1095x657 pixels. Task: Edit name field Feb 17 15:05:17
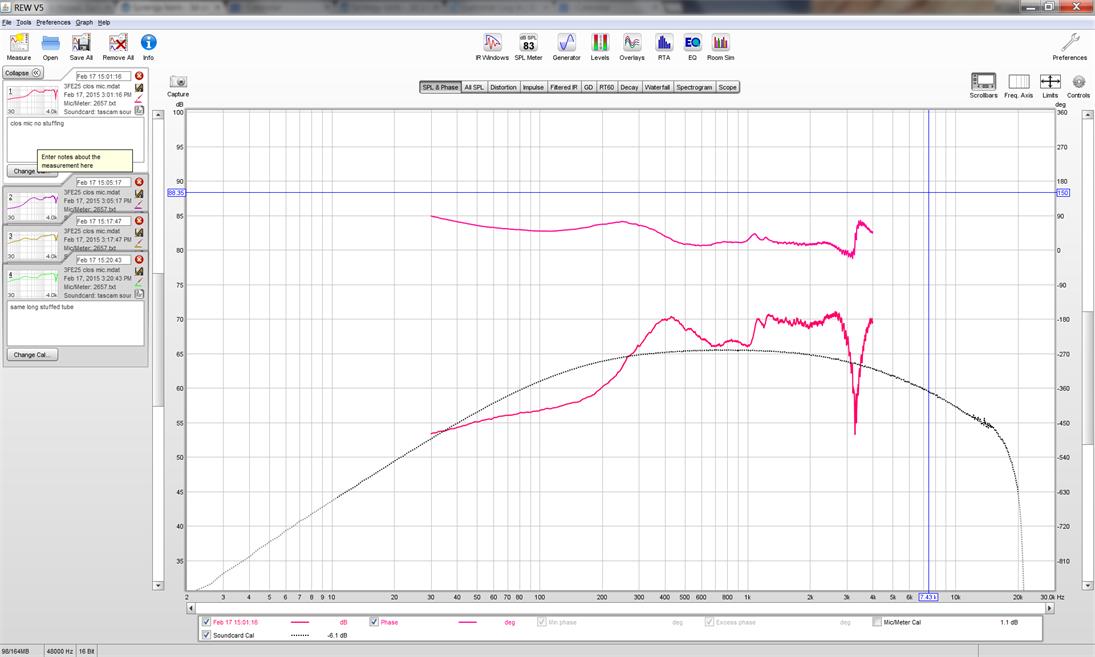103,182
